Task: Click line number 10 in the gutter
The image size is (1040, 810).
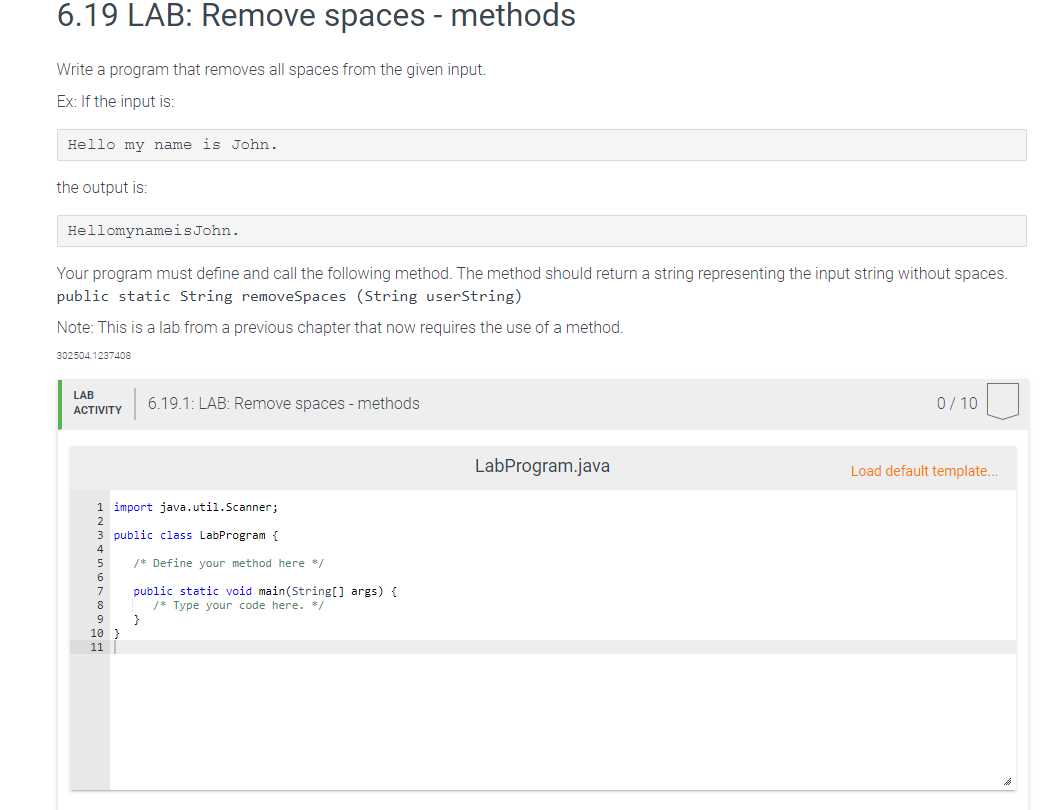Action: point(97,633)
